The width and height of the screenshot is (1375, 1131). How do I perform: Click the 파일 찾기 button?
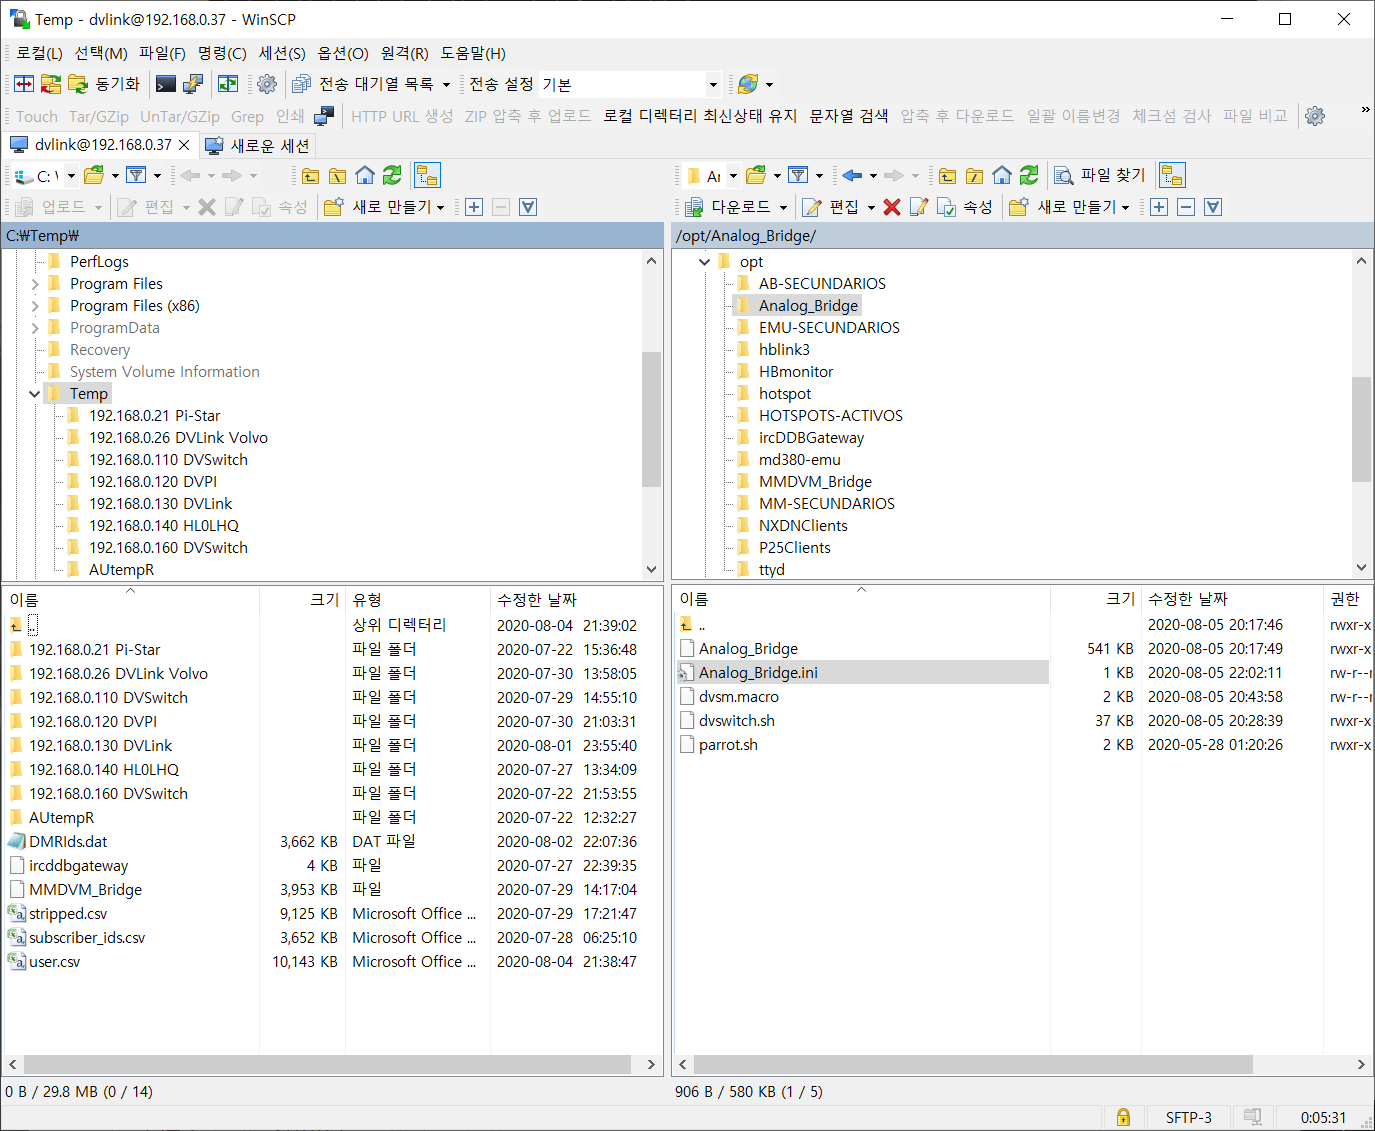[1101, 176]
